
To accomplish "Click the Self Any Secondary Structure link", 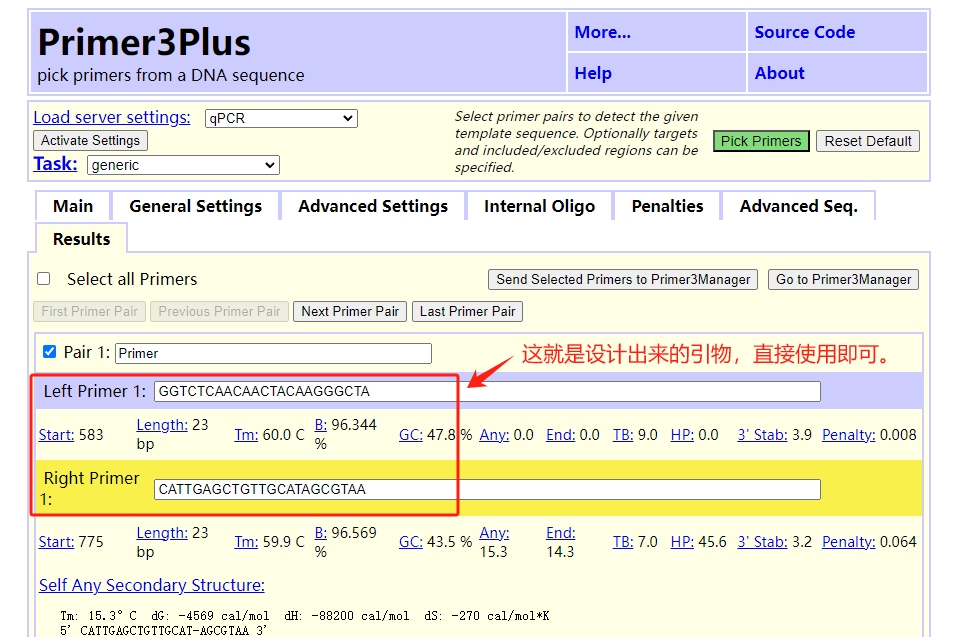I will pos(152,585).
